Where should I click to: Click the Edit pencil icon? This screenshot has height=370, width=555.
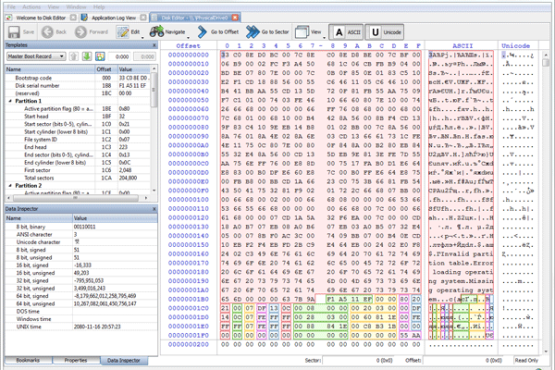(x=122, y=32)
